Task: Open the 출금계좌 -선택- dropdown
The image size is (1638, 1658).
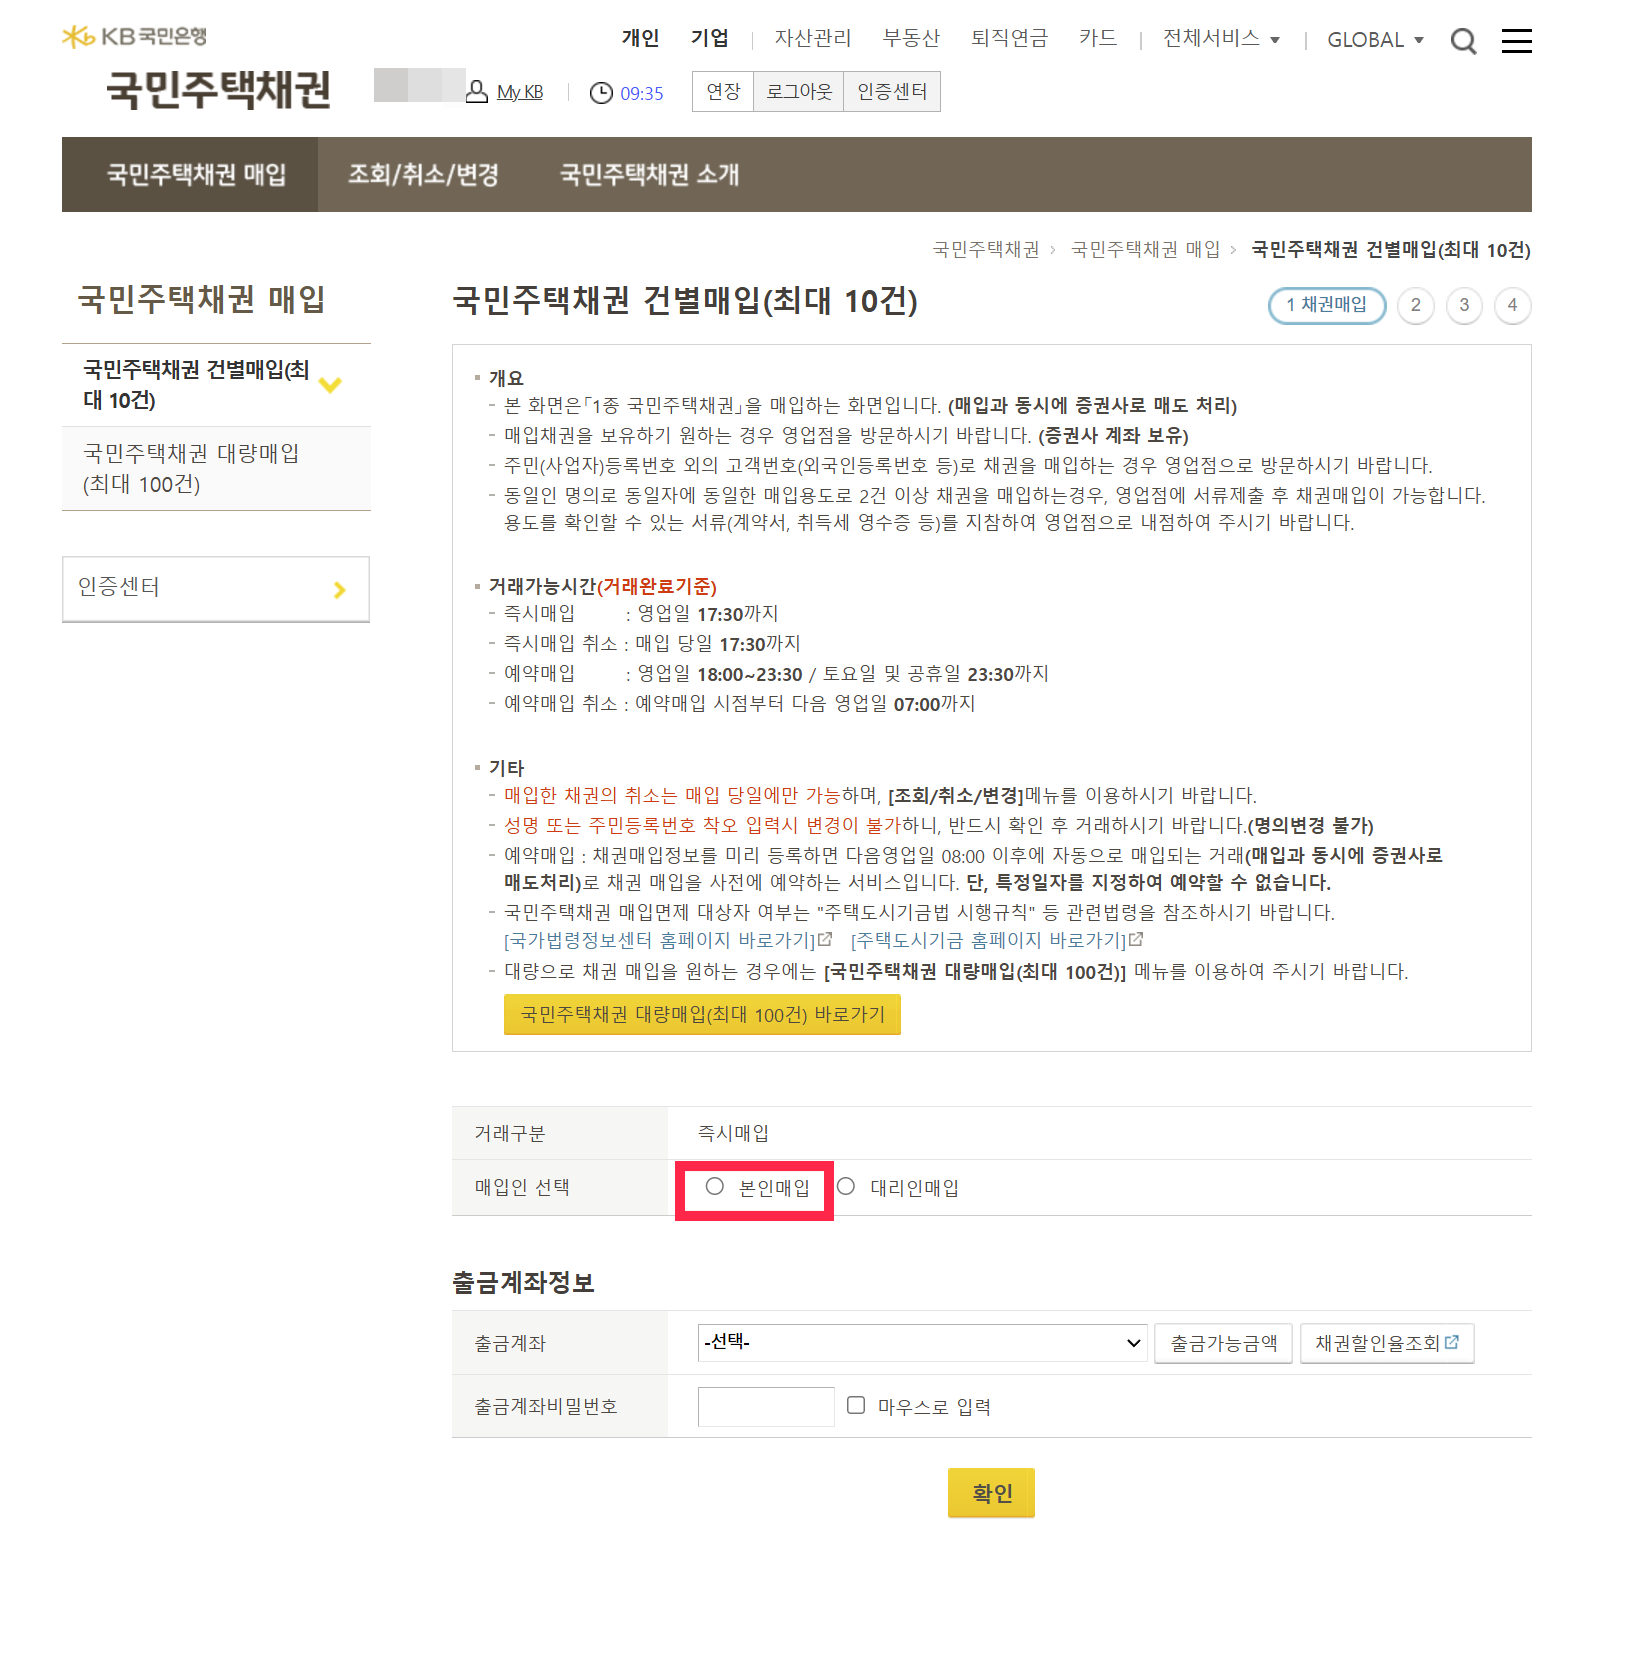Action: [x=921, y=1342]
